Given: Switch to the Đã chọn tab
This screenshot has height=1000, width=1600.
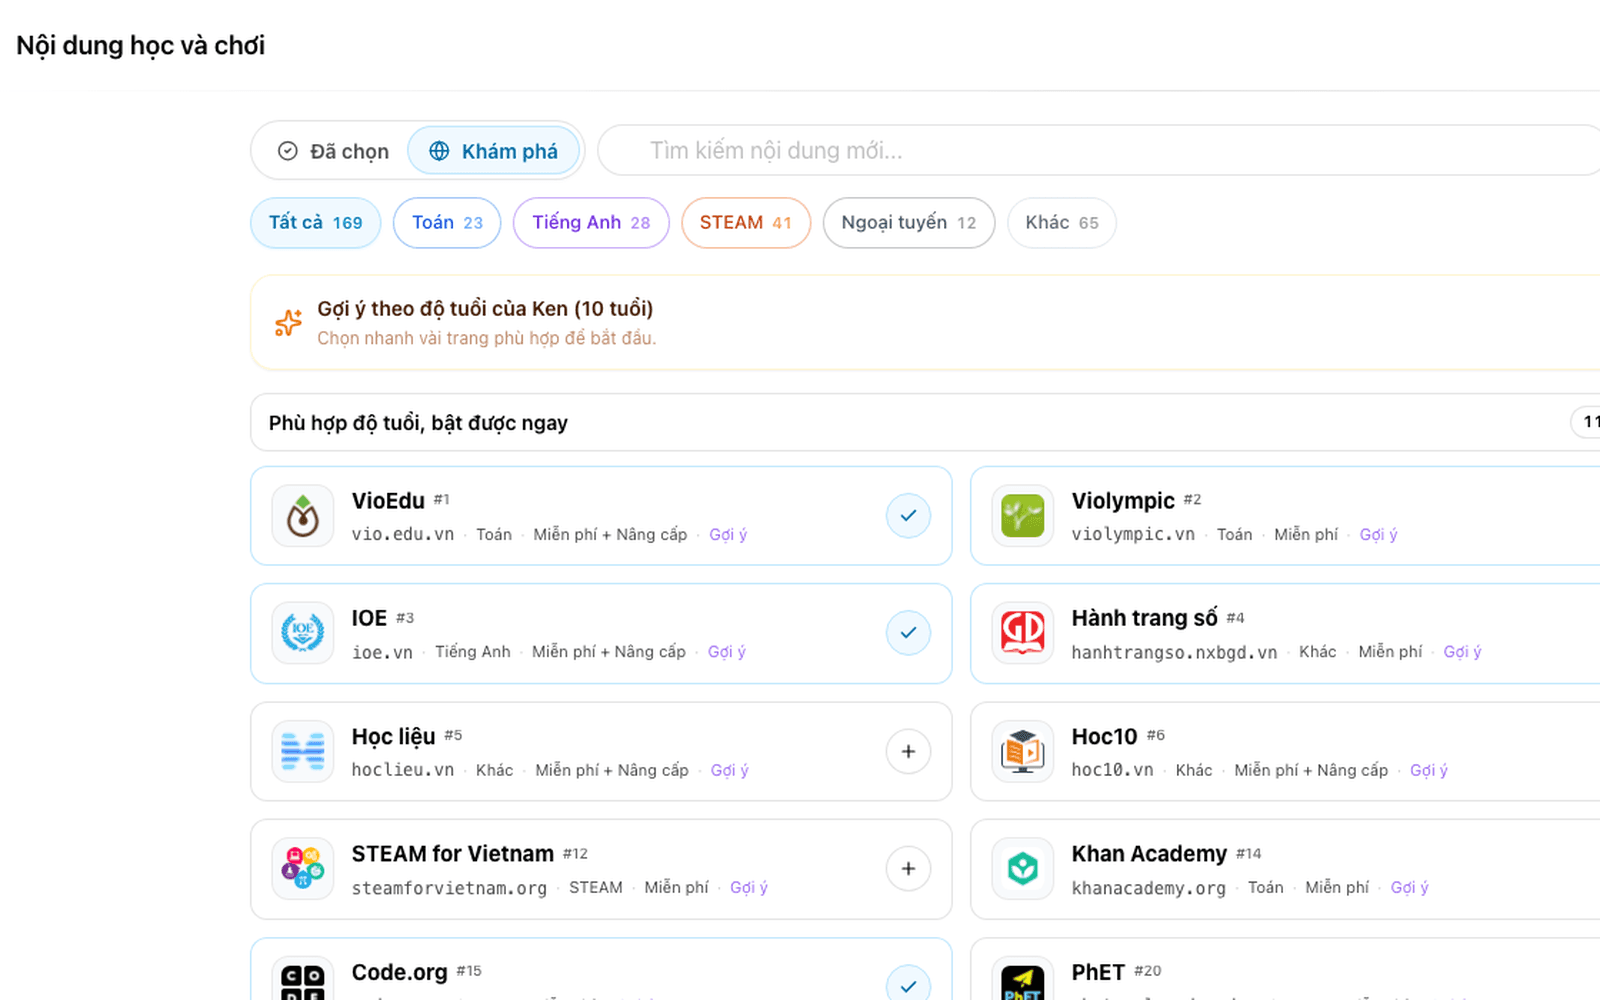Looking at the screenshot, I should [x=332, y=151].
